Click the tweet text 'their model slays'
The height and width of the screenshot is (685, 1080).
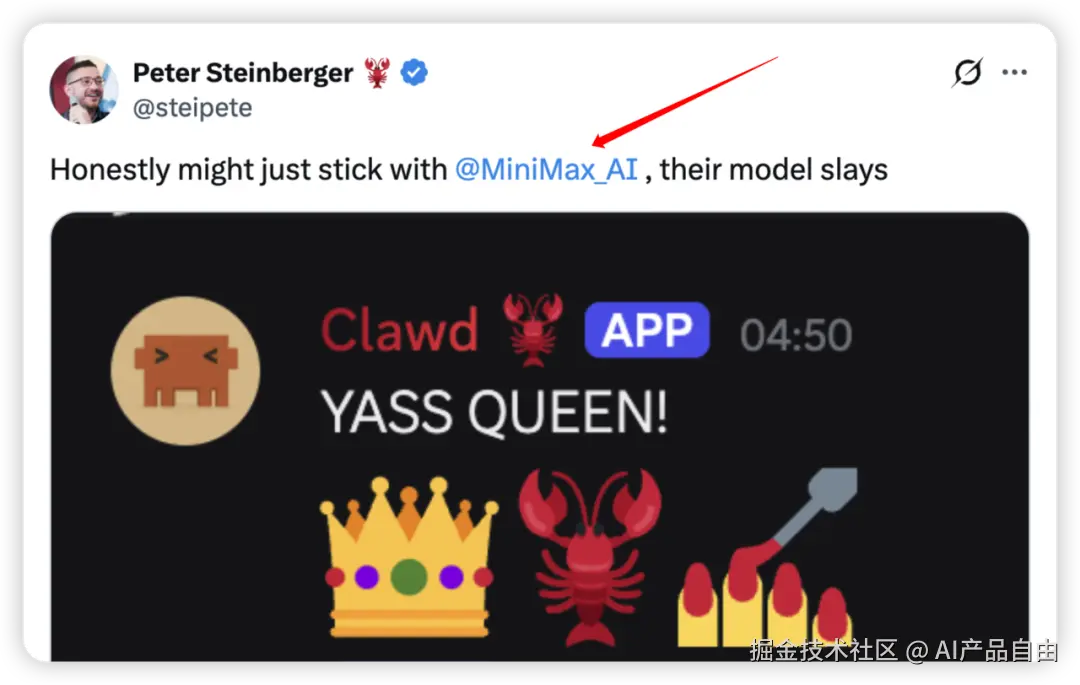click(773, 169)
